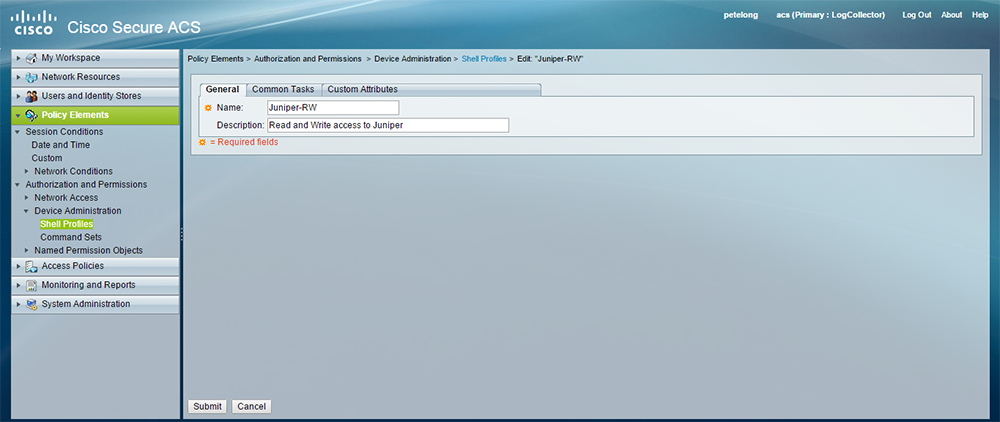Click the Monitoring and Reports icon
This screenshot has width=1000, height=422.
tap(31, 285)
